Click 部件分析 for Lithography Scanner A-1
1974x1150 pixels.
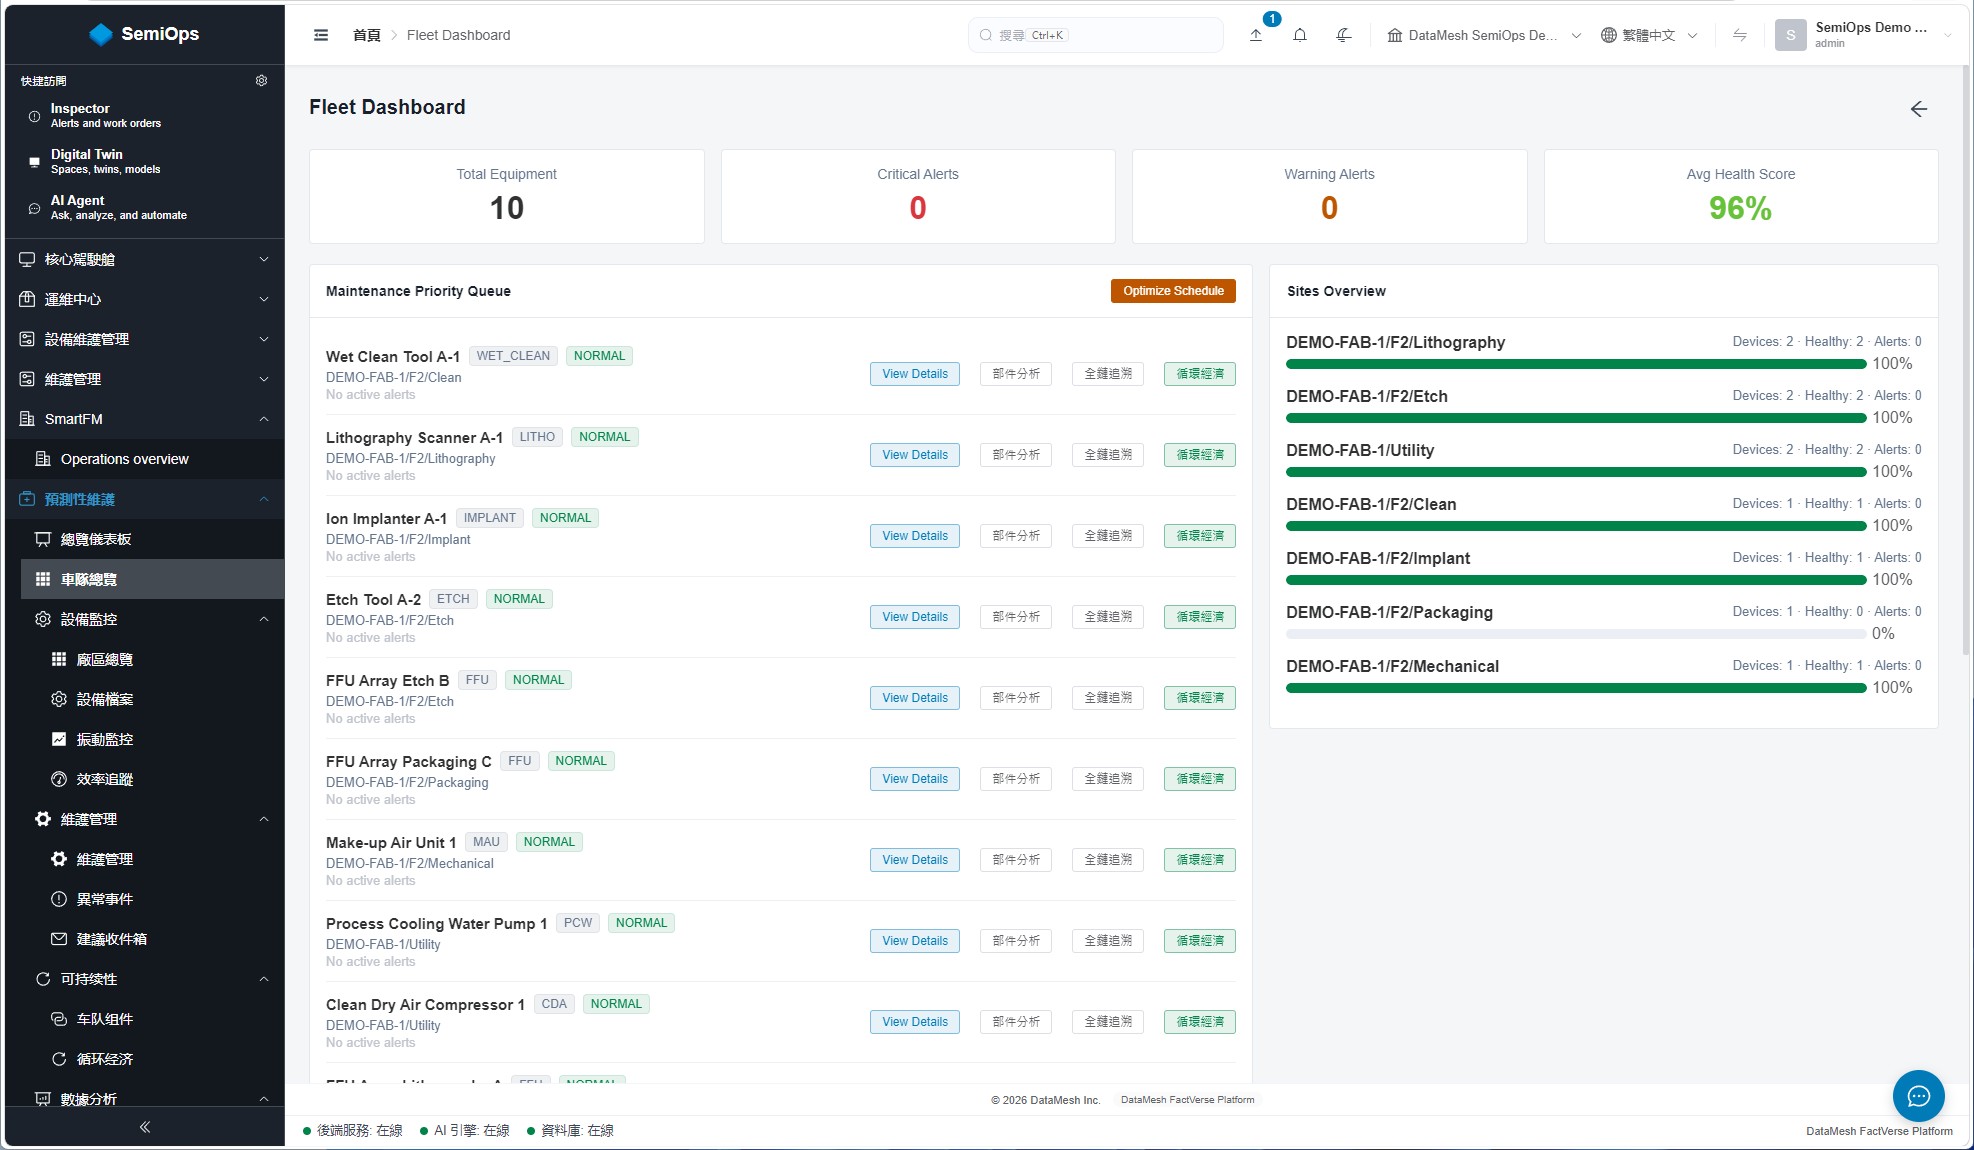coord(1016,455)
